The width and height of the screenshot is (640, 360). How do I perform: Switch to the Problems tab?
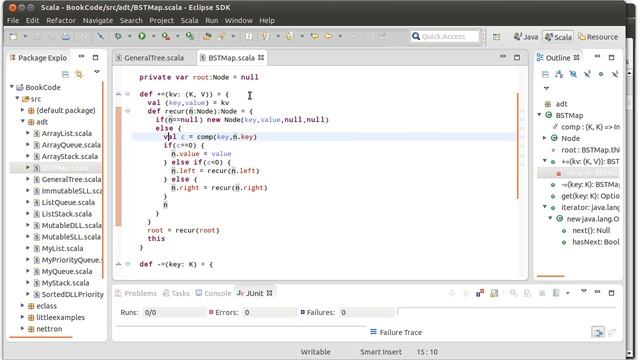coord(136,293)
